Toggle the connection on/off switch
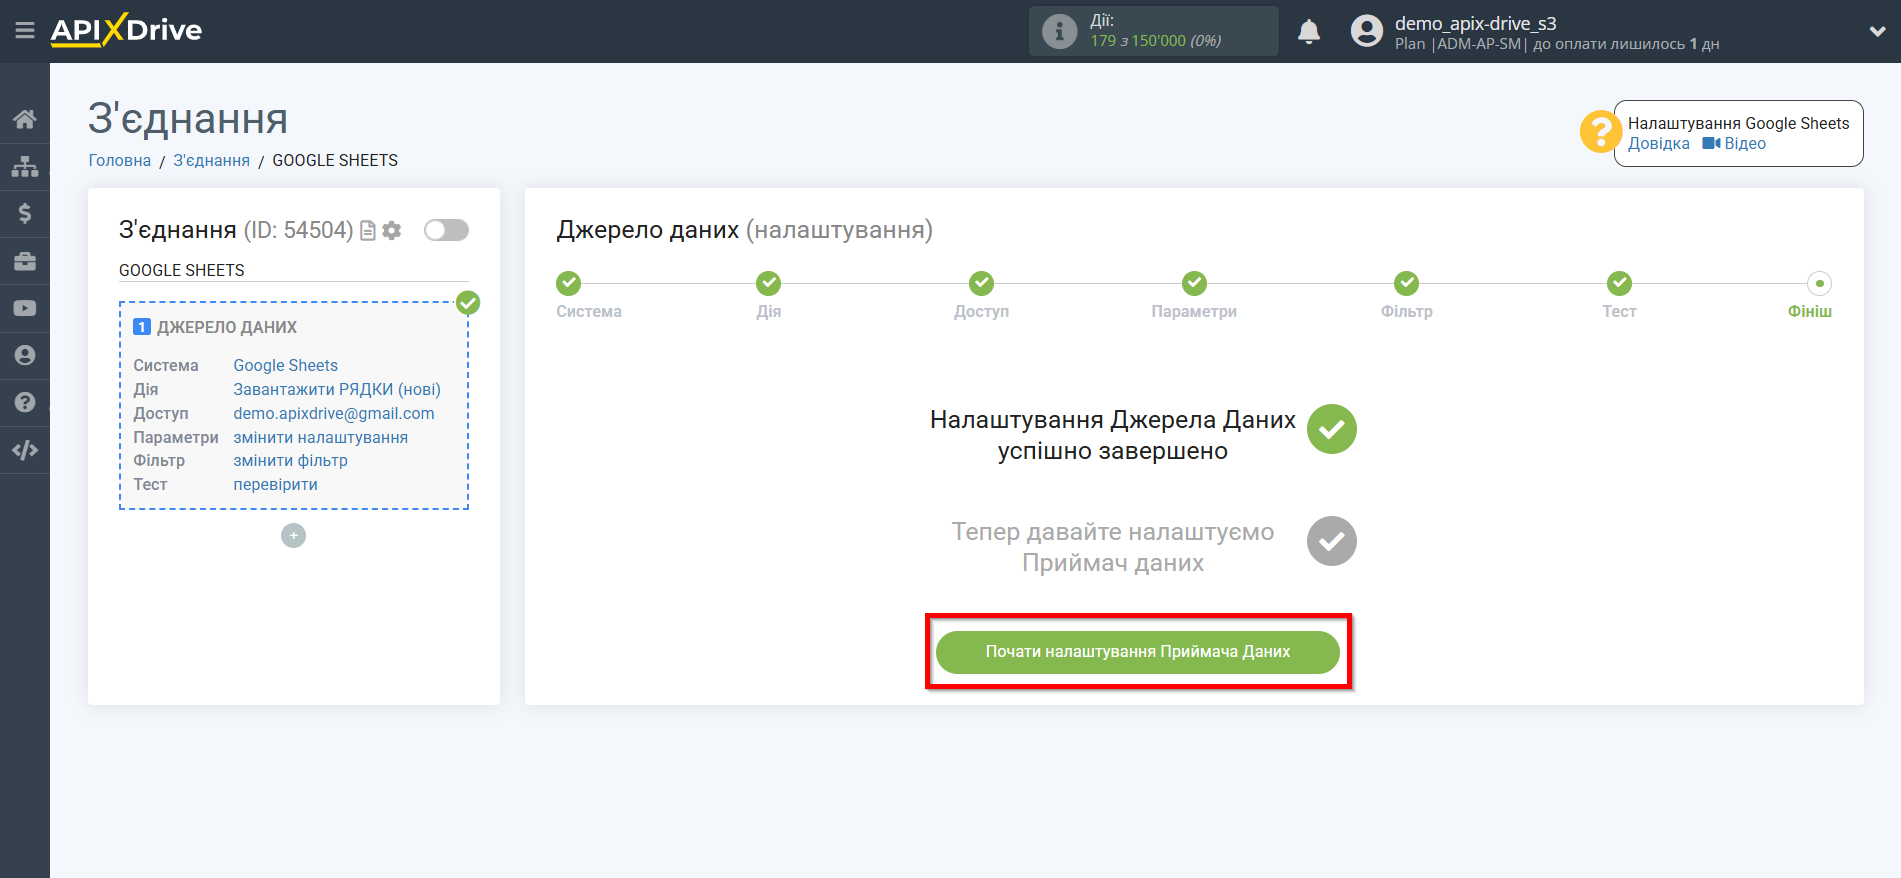 click(446, 230)
